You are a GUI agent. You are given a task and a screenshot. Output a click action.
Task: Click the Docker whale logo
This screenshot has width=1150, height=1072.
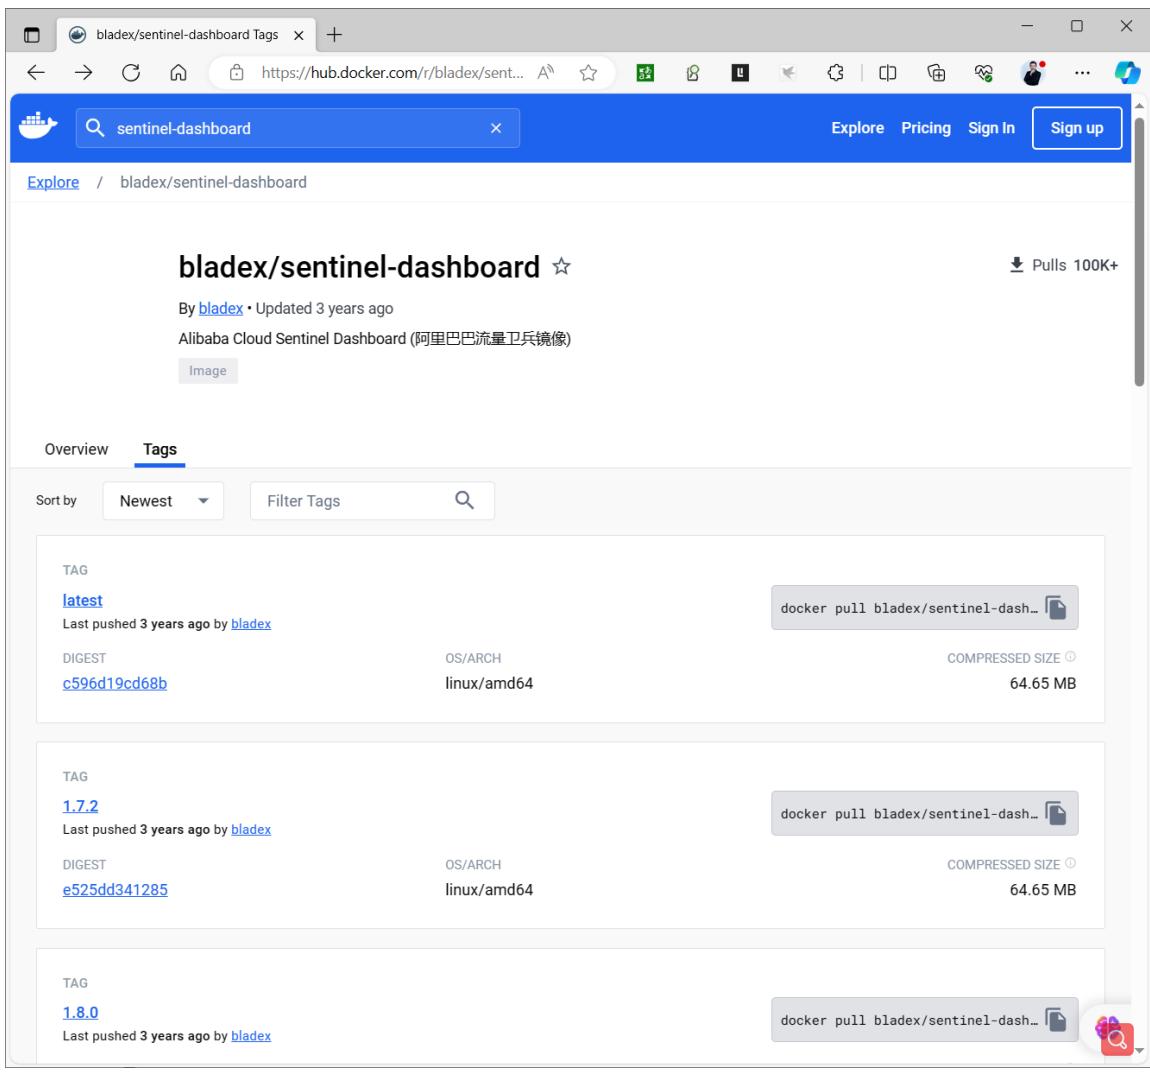37,127
